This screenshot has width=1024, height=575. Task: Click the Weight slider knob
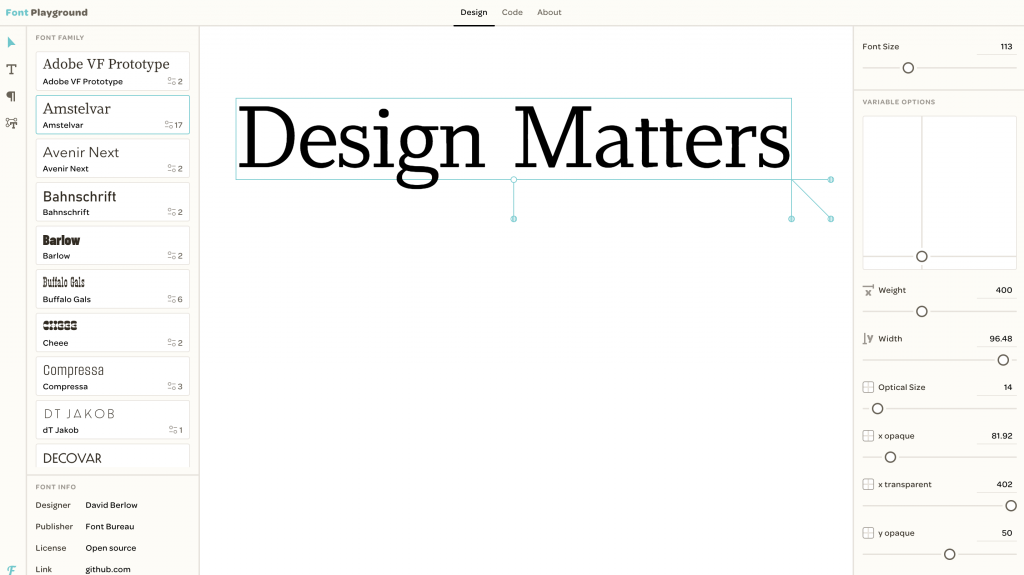(922, 312)
